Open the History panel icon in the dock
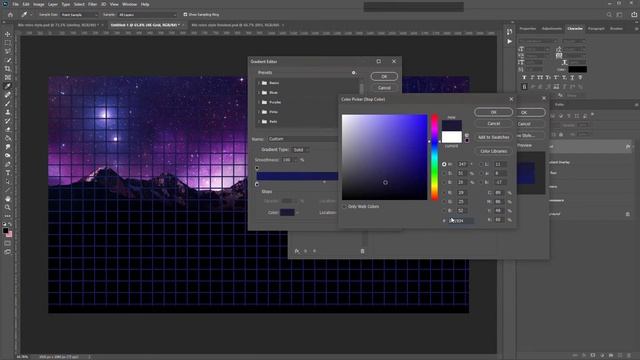Image resolution: width=640 pixels, height=360 pixels. click(509, 31)
